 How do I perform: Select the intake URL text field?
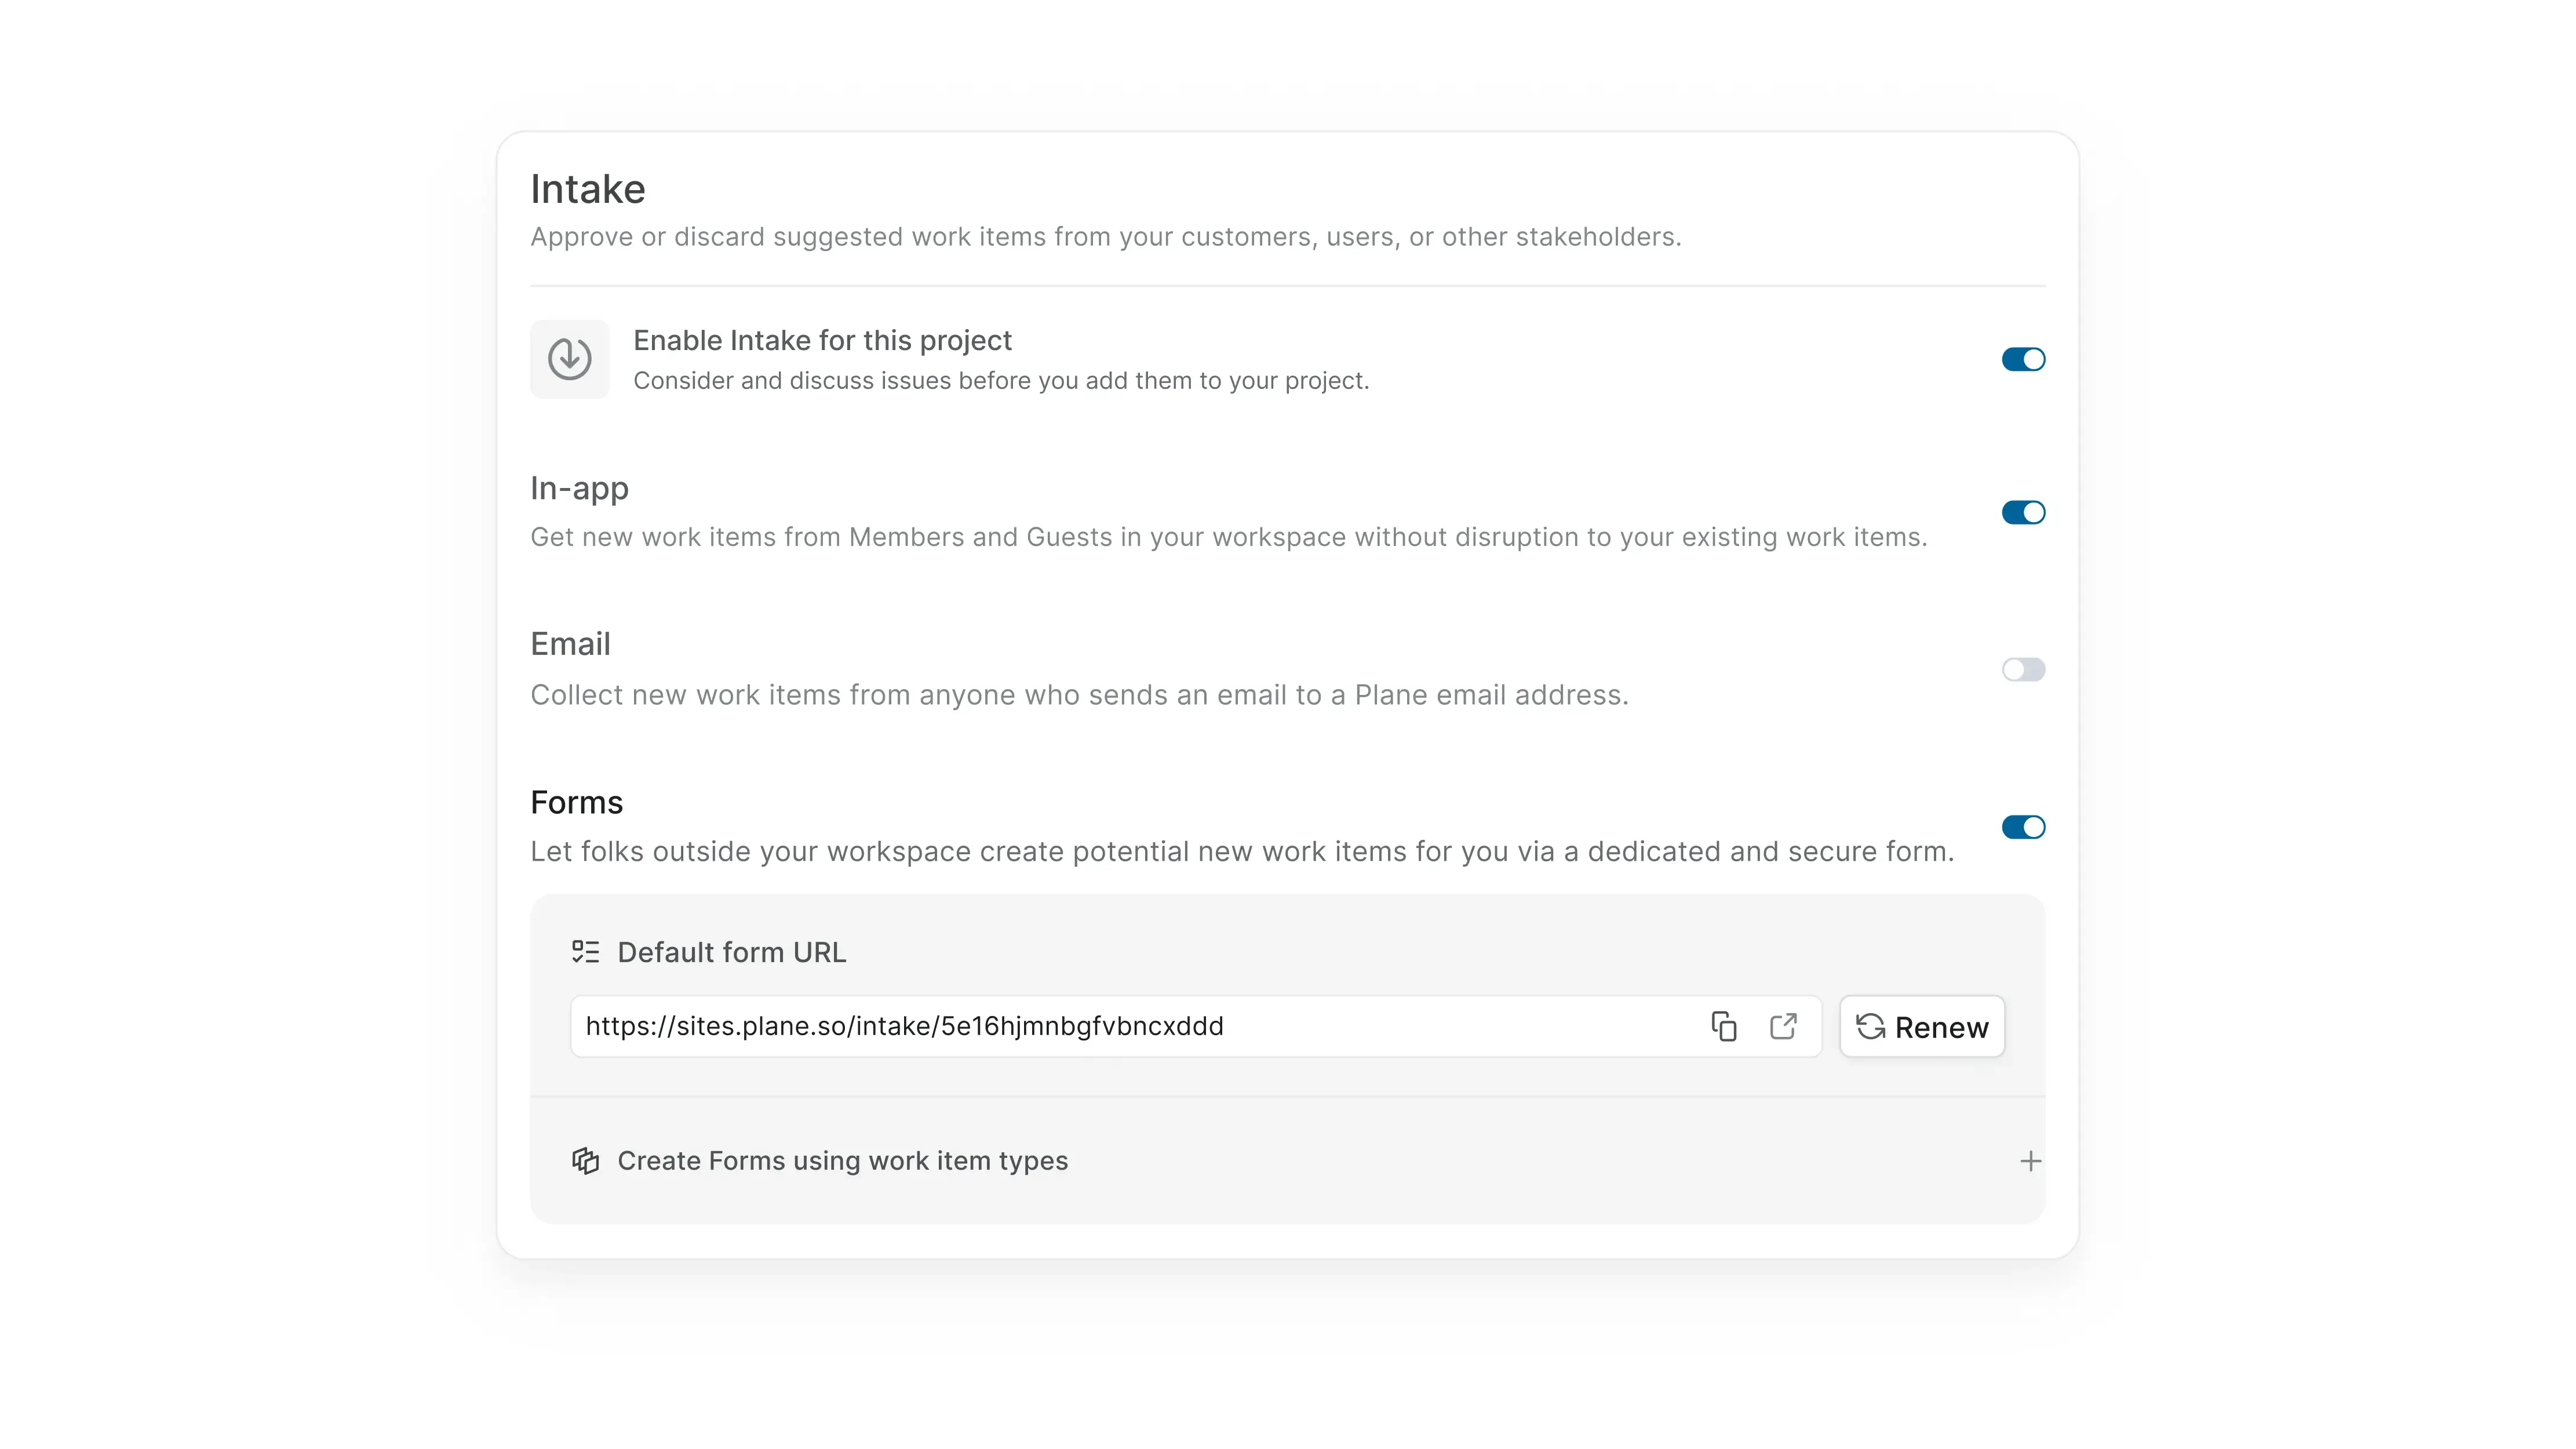[x=1100, y=1026]
